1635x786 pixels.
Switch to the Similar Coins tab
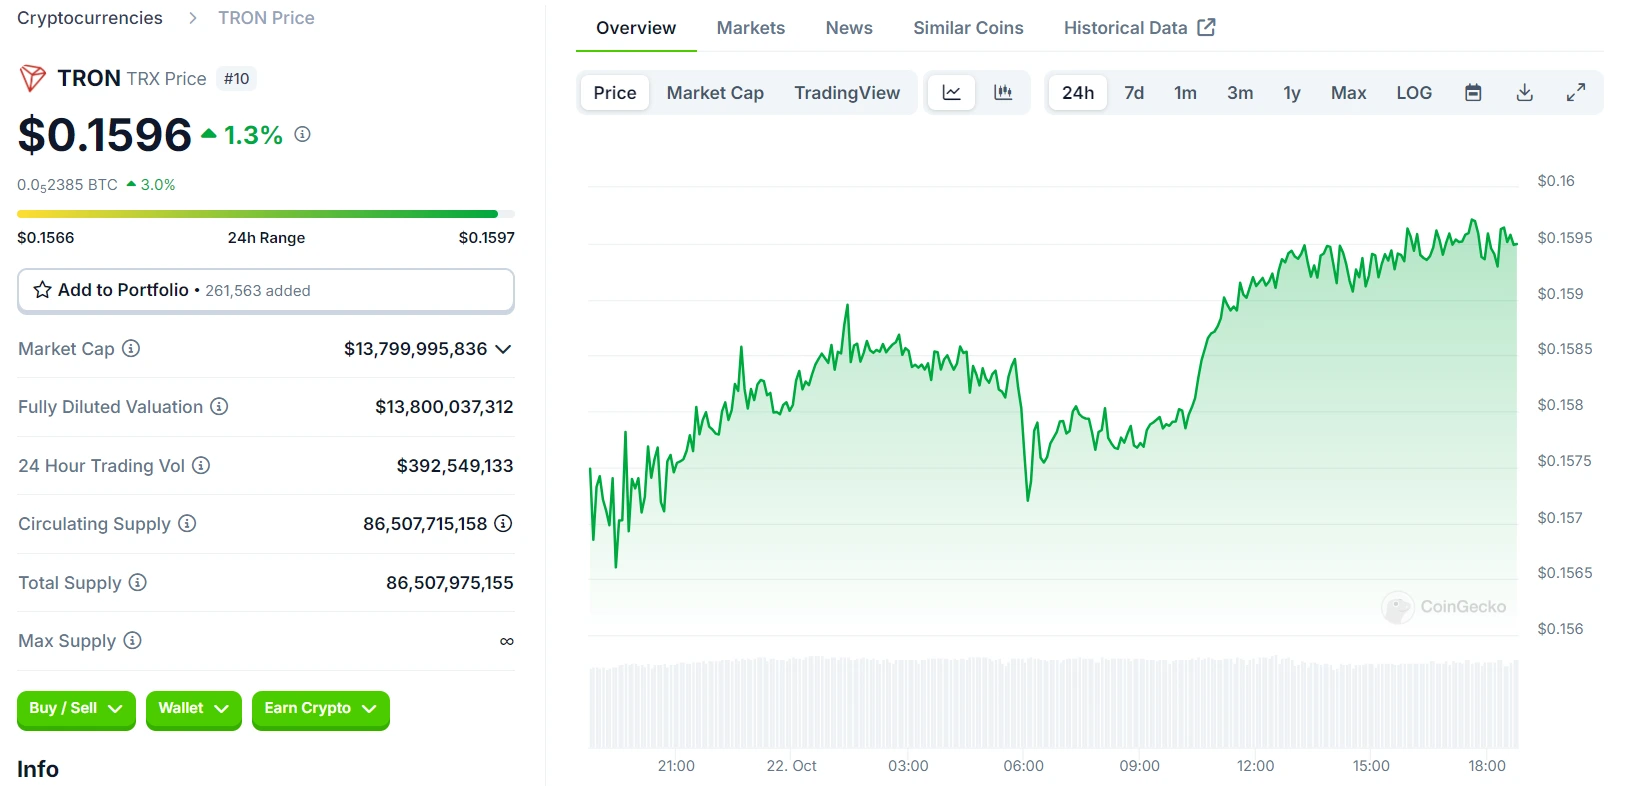(968, 28)
